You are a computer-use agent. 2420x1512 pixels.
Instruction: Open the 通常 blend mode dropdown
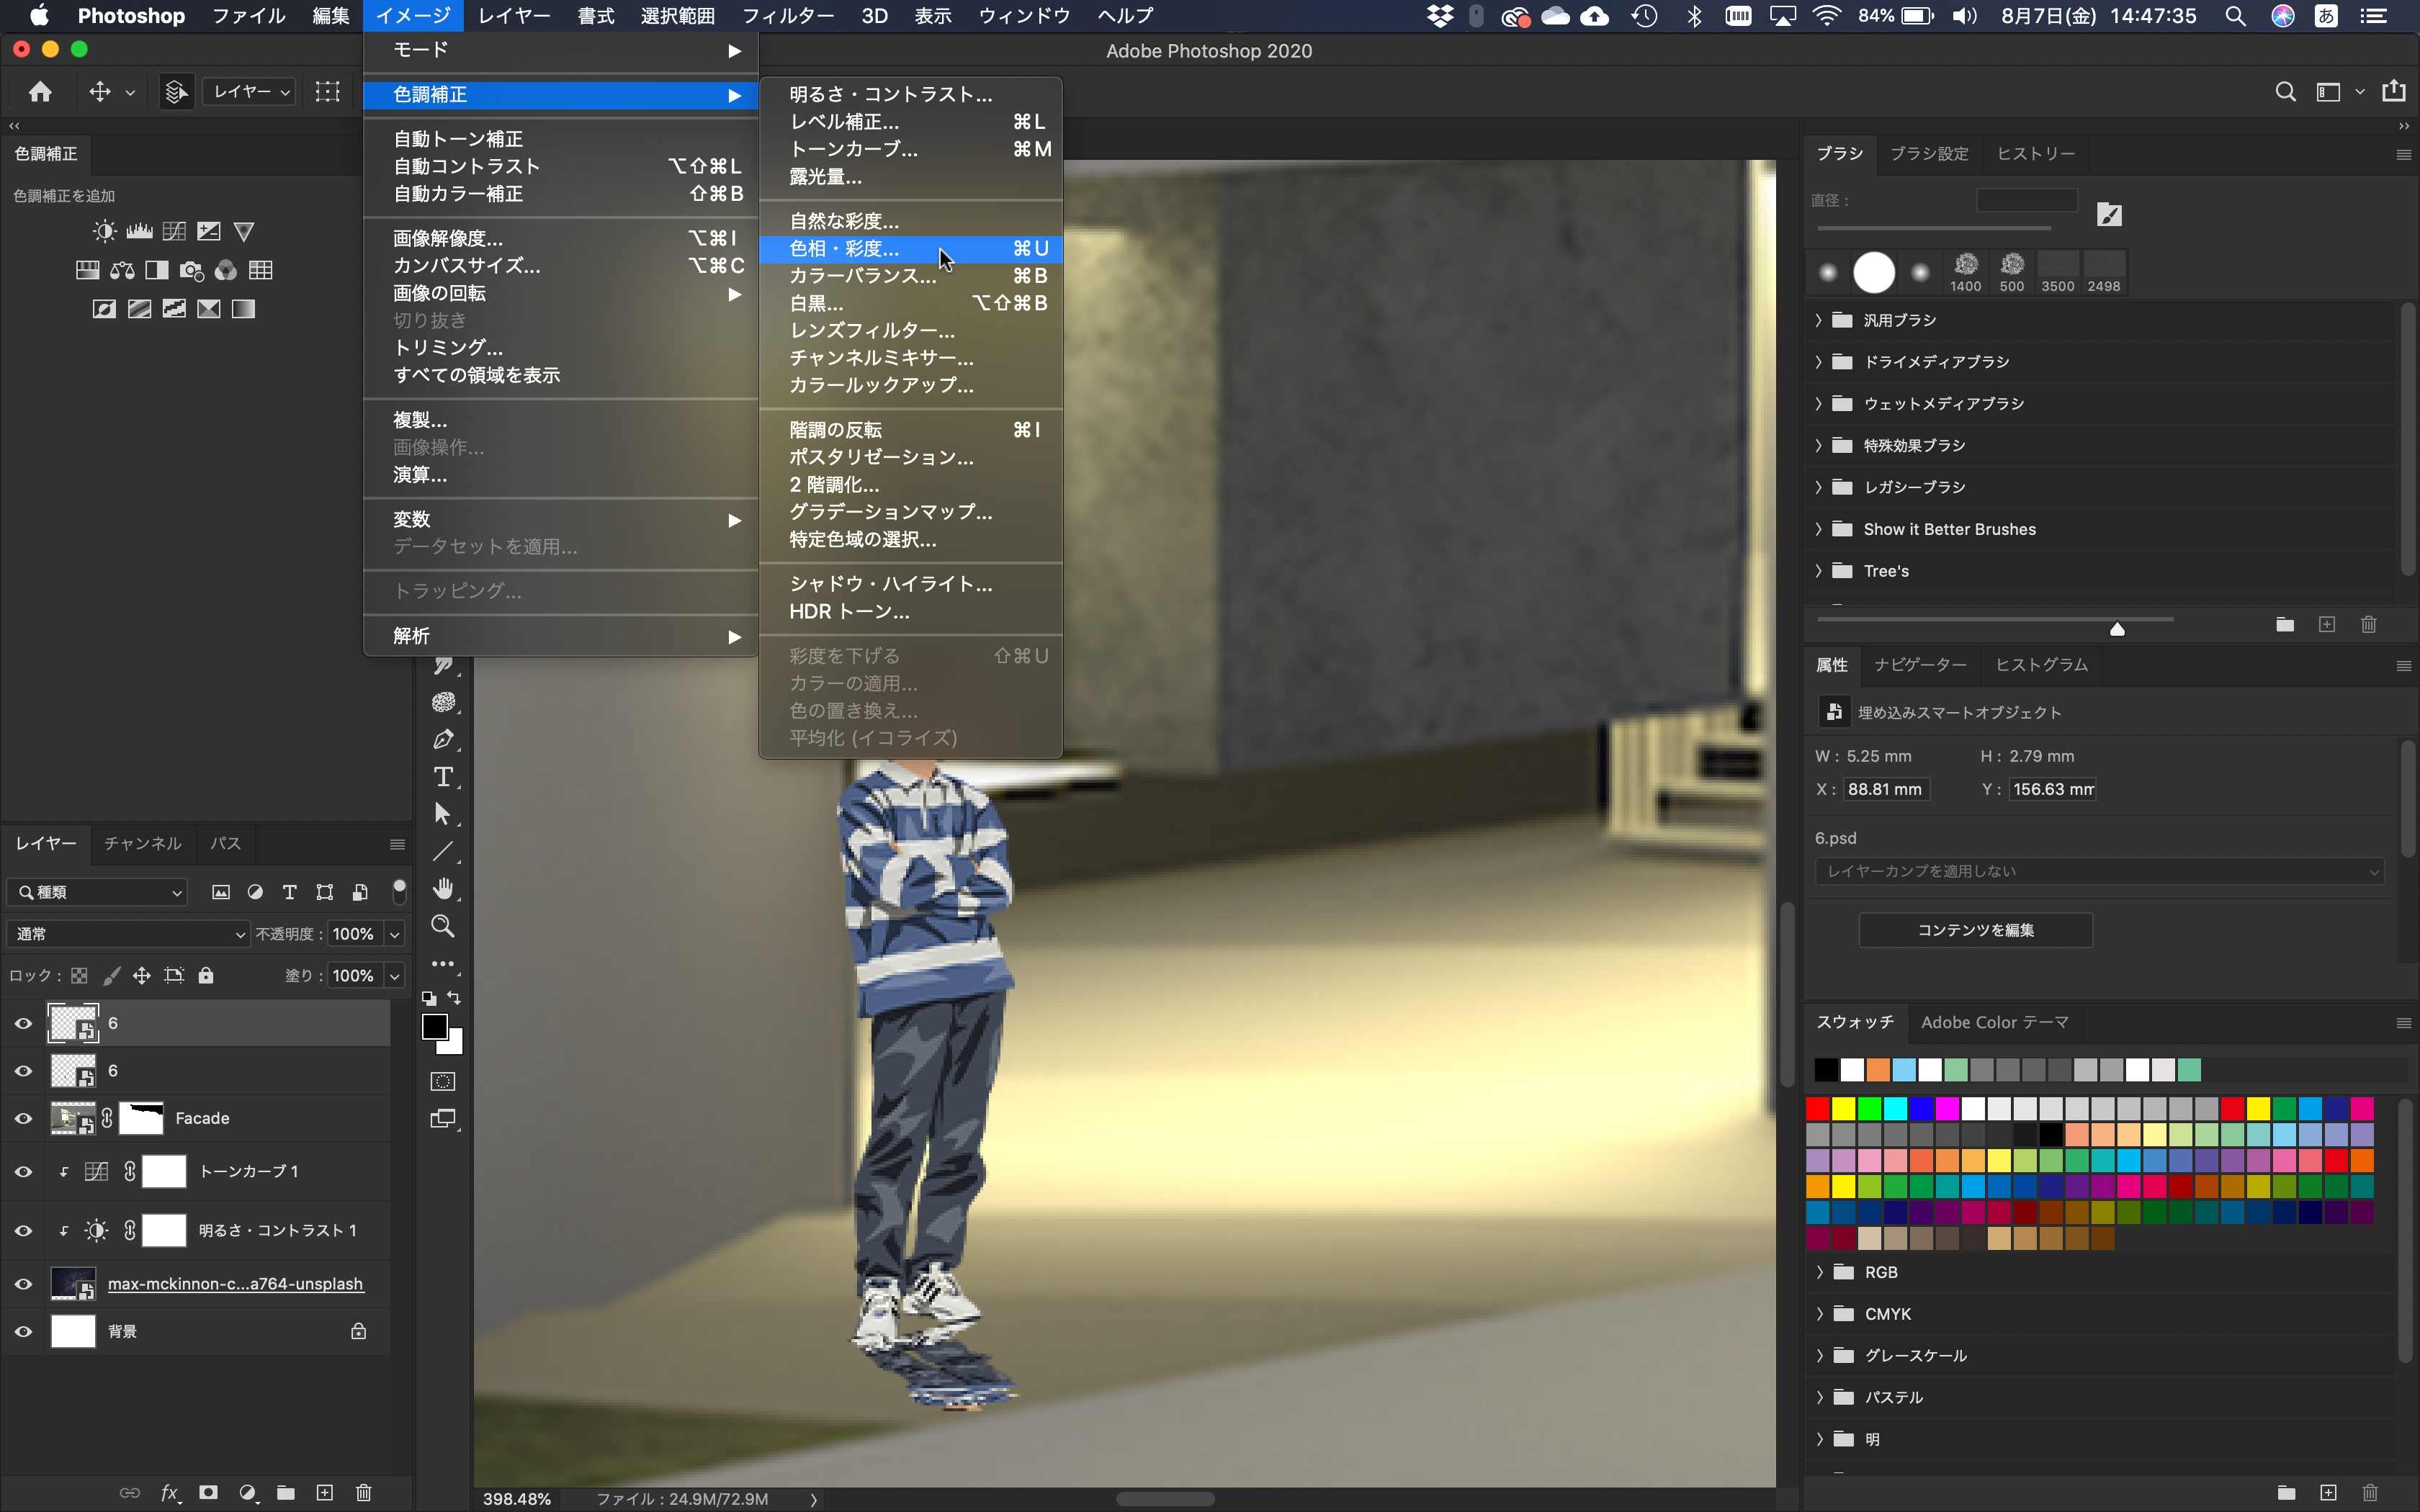click(x=128, y=934)
